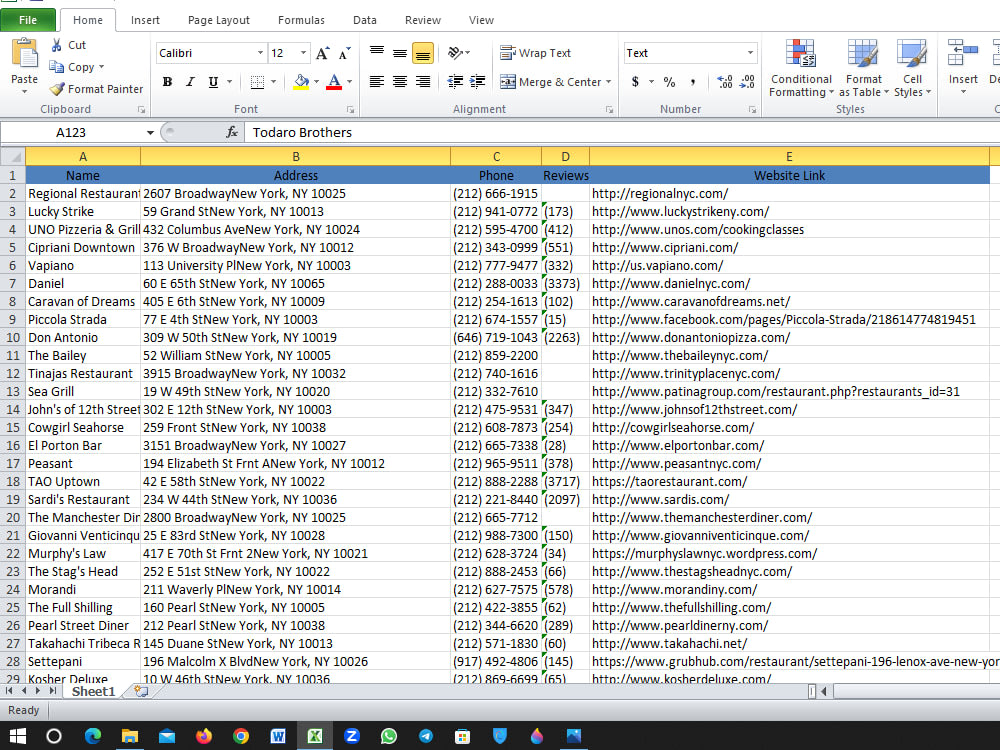Open Merge & Center dropdown arrow
The image size is (1000, 750).
pyautogui.click(x=608, y=82)
